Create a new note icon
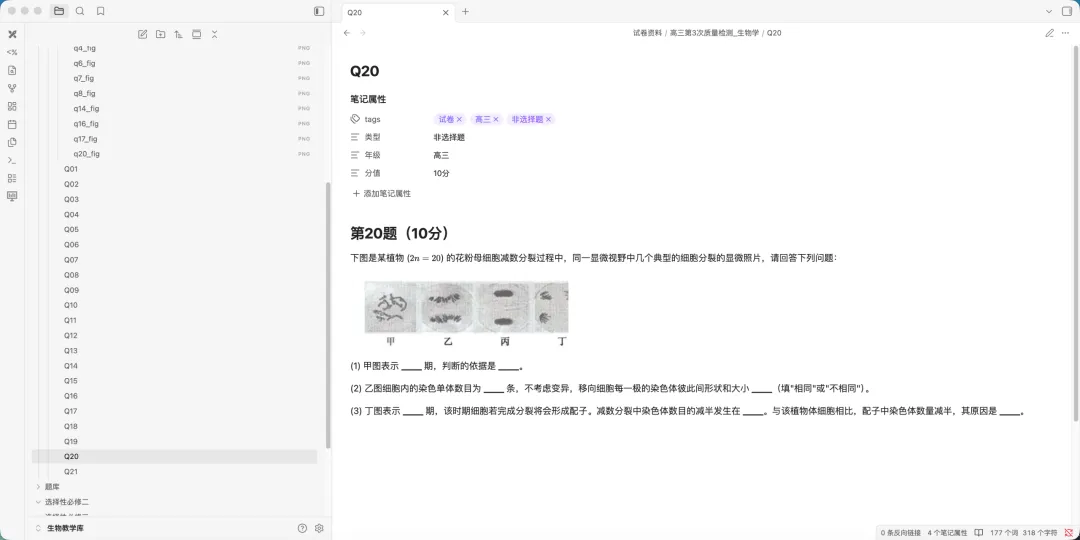This screenshot has height=540, width=1080. click(x=143, y=34)
